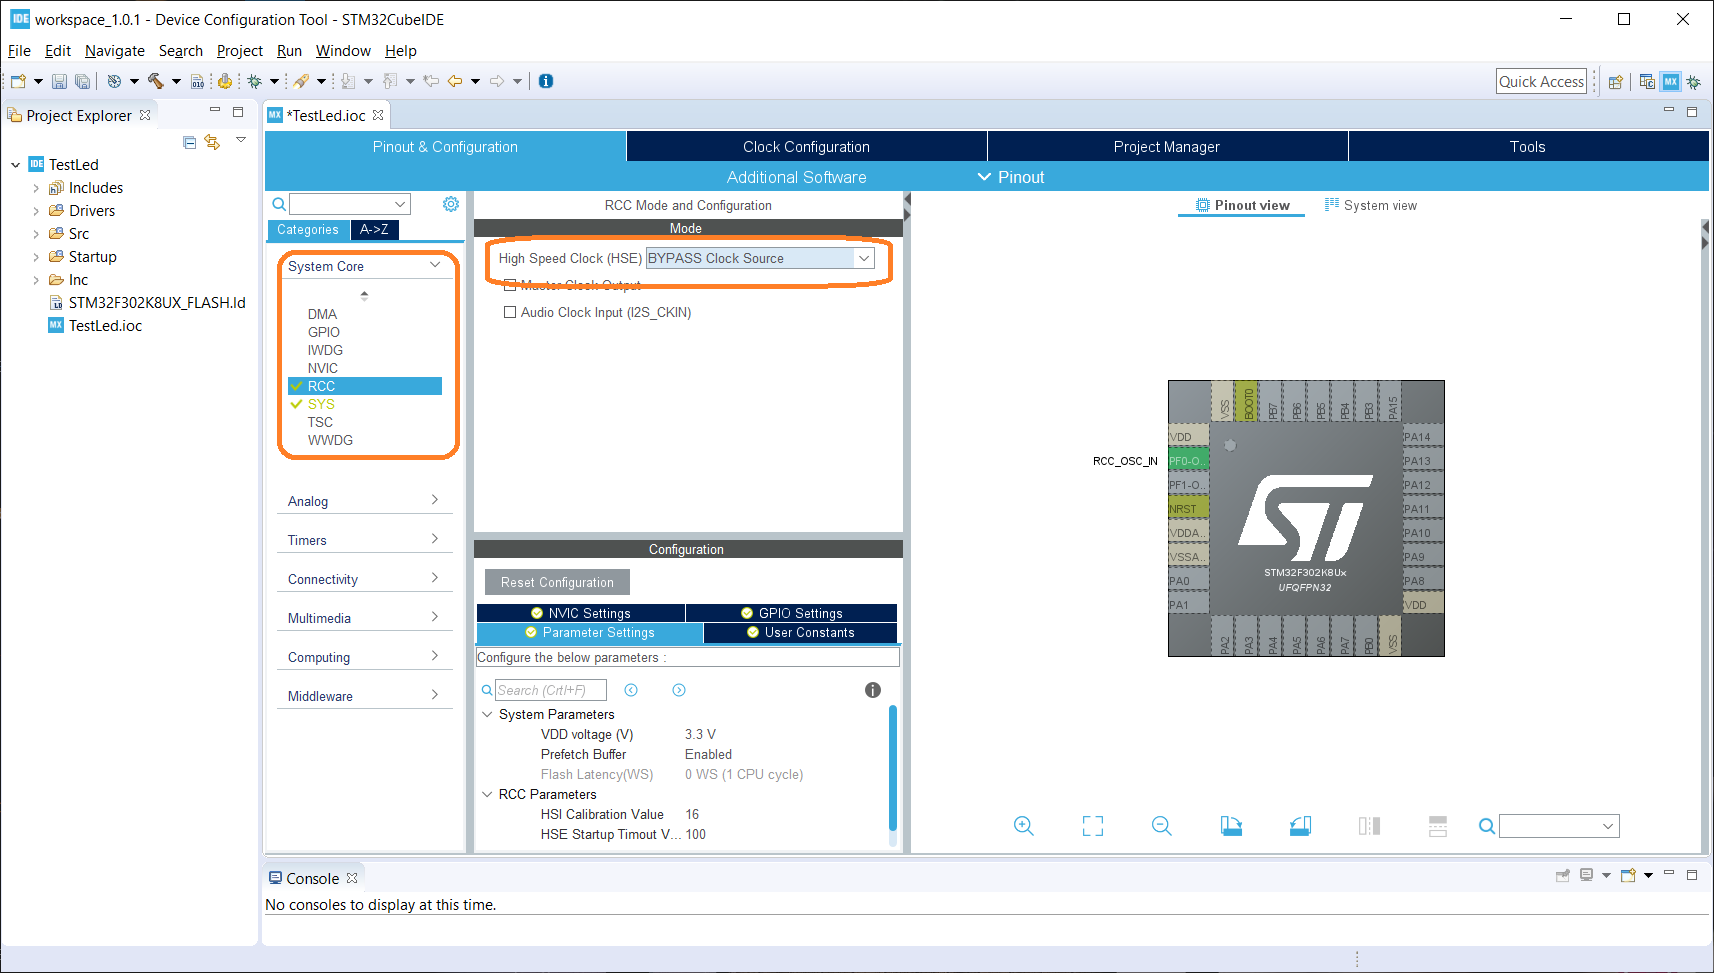Image resolution: width=1714 pixels, height=973 pixels.
Task: Enable Master Clock Output checkbox
Action: (511, 285)
